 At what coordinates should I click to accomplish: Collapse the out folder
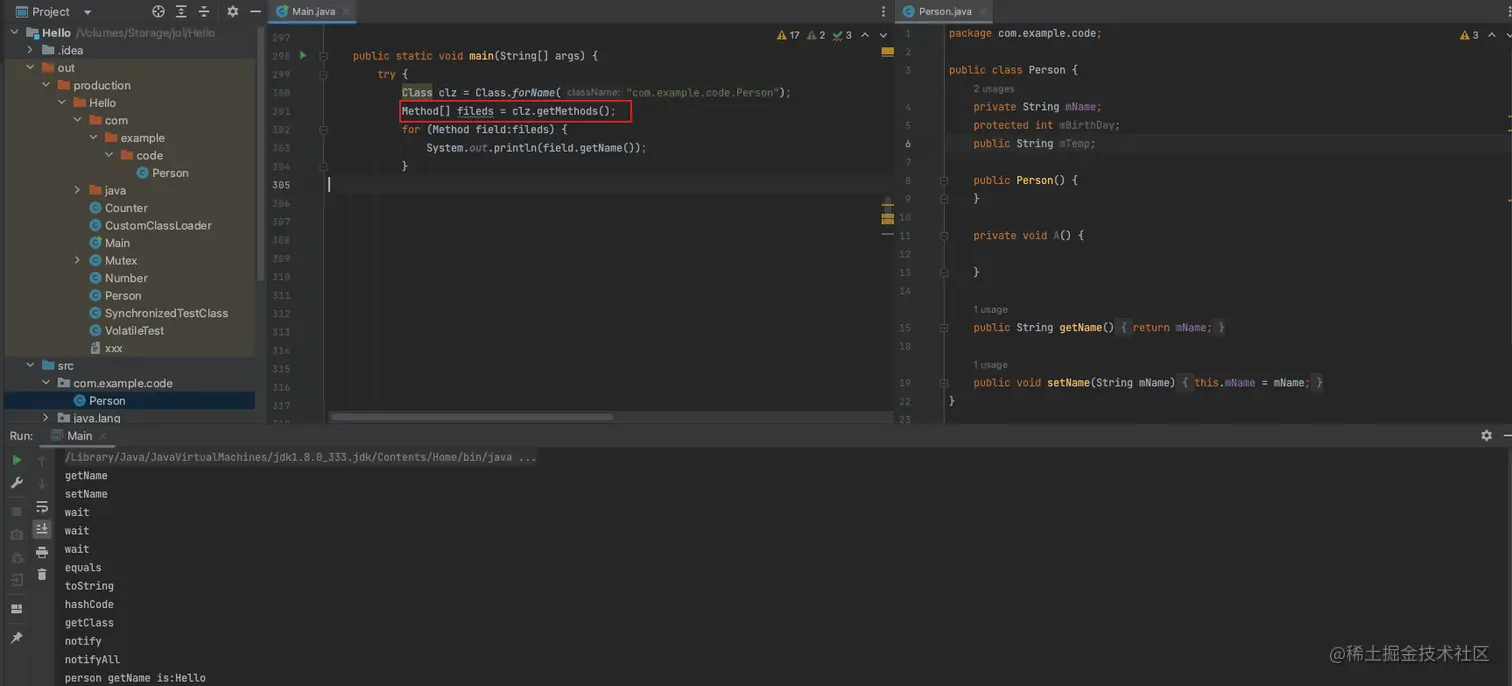click(30, 67)
